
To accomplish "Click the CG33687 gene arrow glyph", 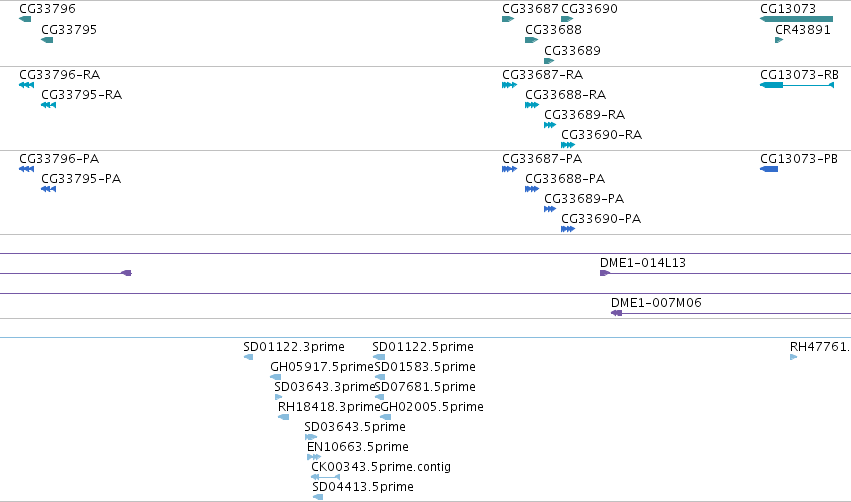I will [x=508, y=19].
